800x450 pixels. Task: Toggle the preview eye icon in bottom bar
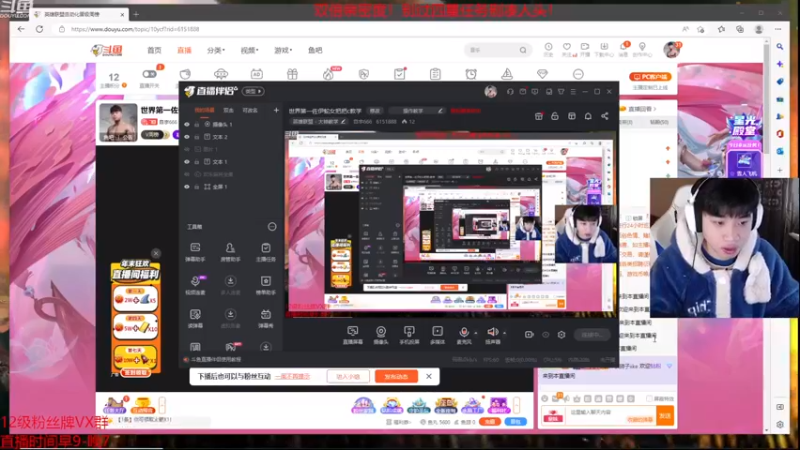[x=545, y=335]
